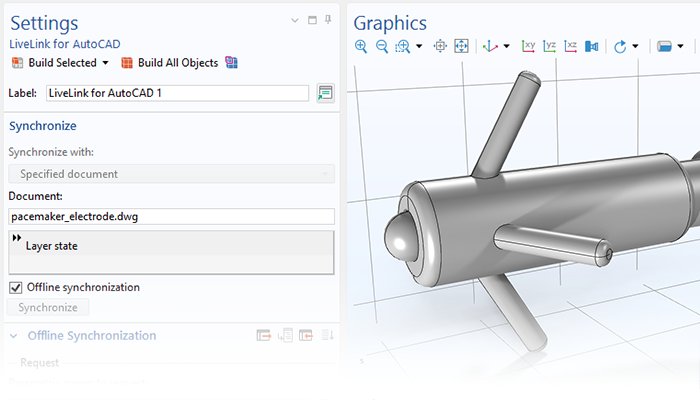Click Build Selected

[54, 63]
